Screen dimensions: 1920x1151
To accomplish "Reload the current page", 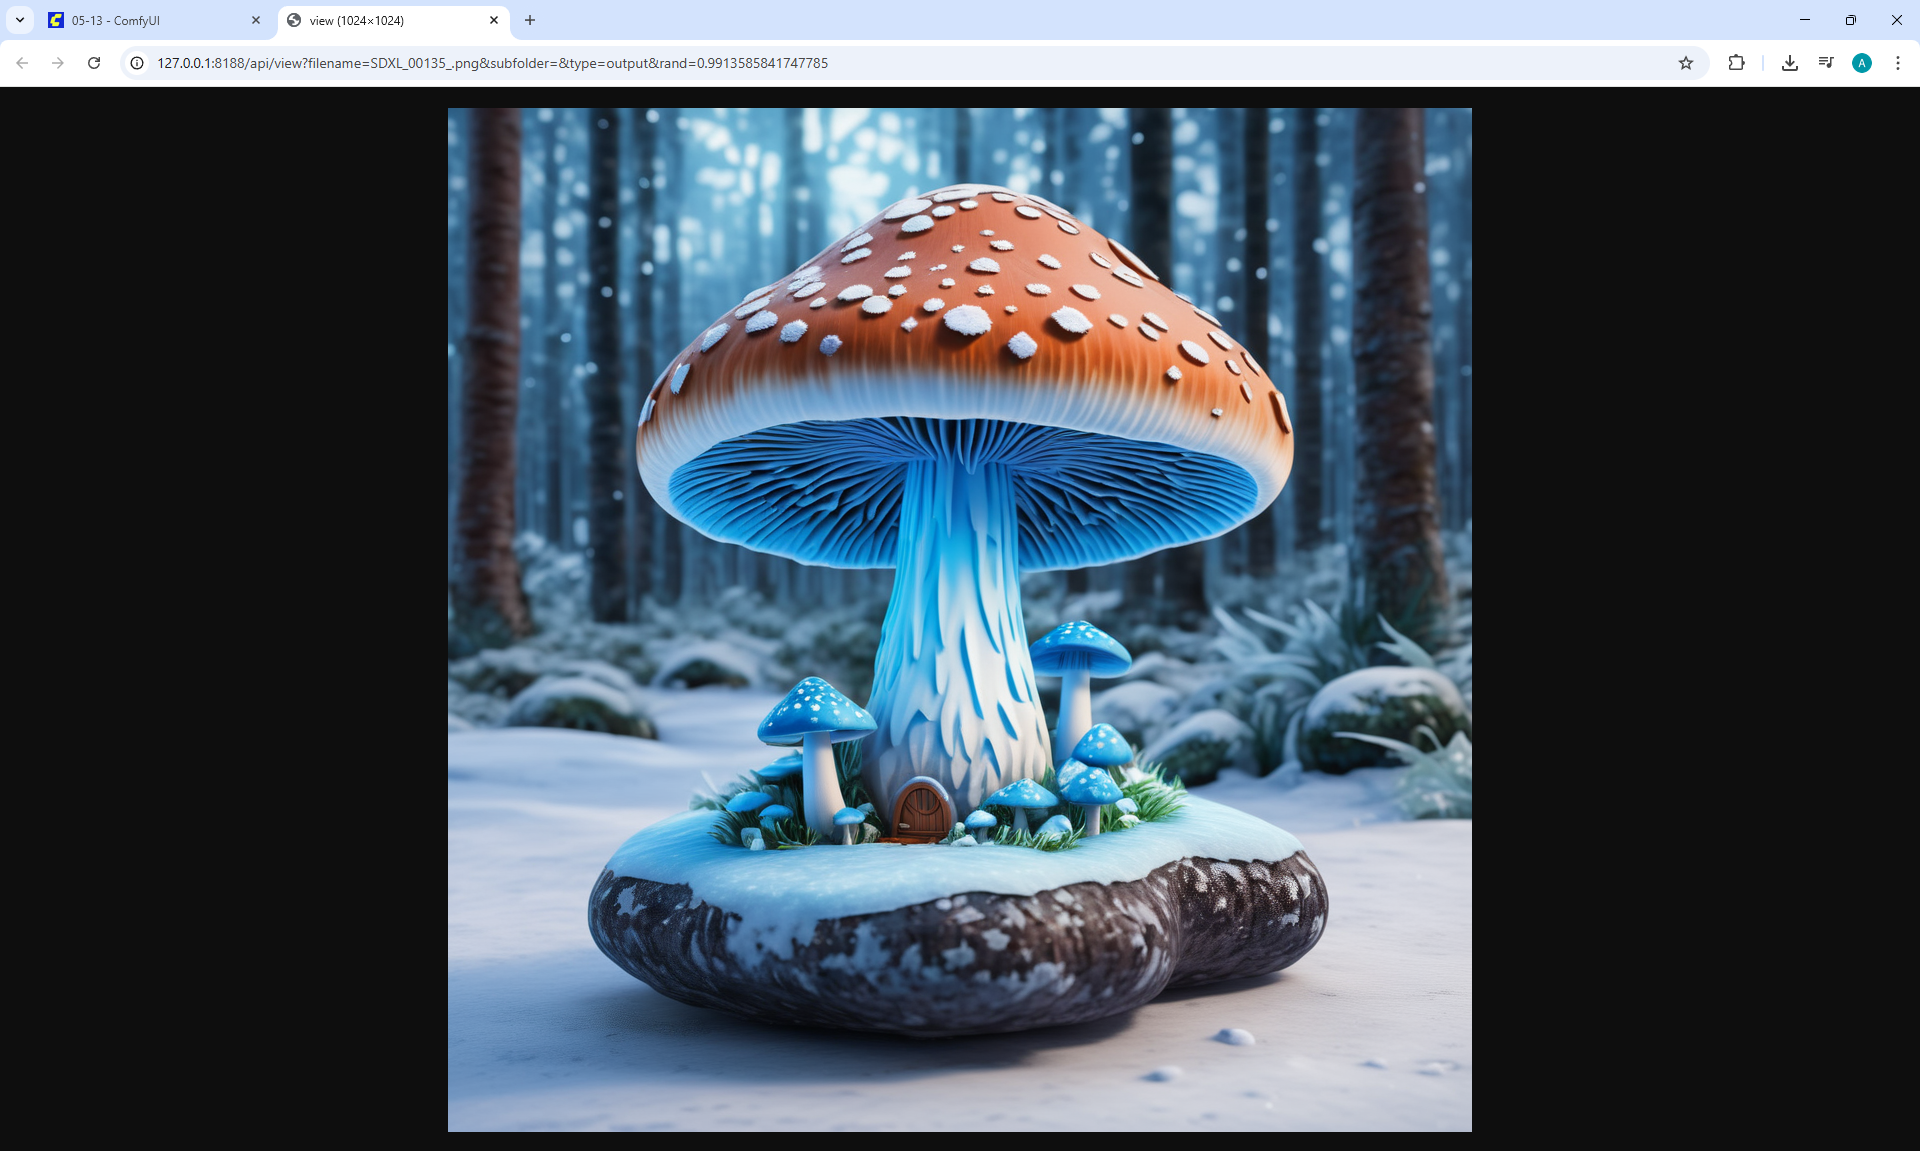I will (x=94, y=63).
